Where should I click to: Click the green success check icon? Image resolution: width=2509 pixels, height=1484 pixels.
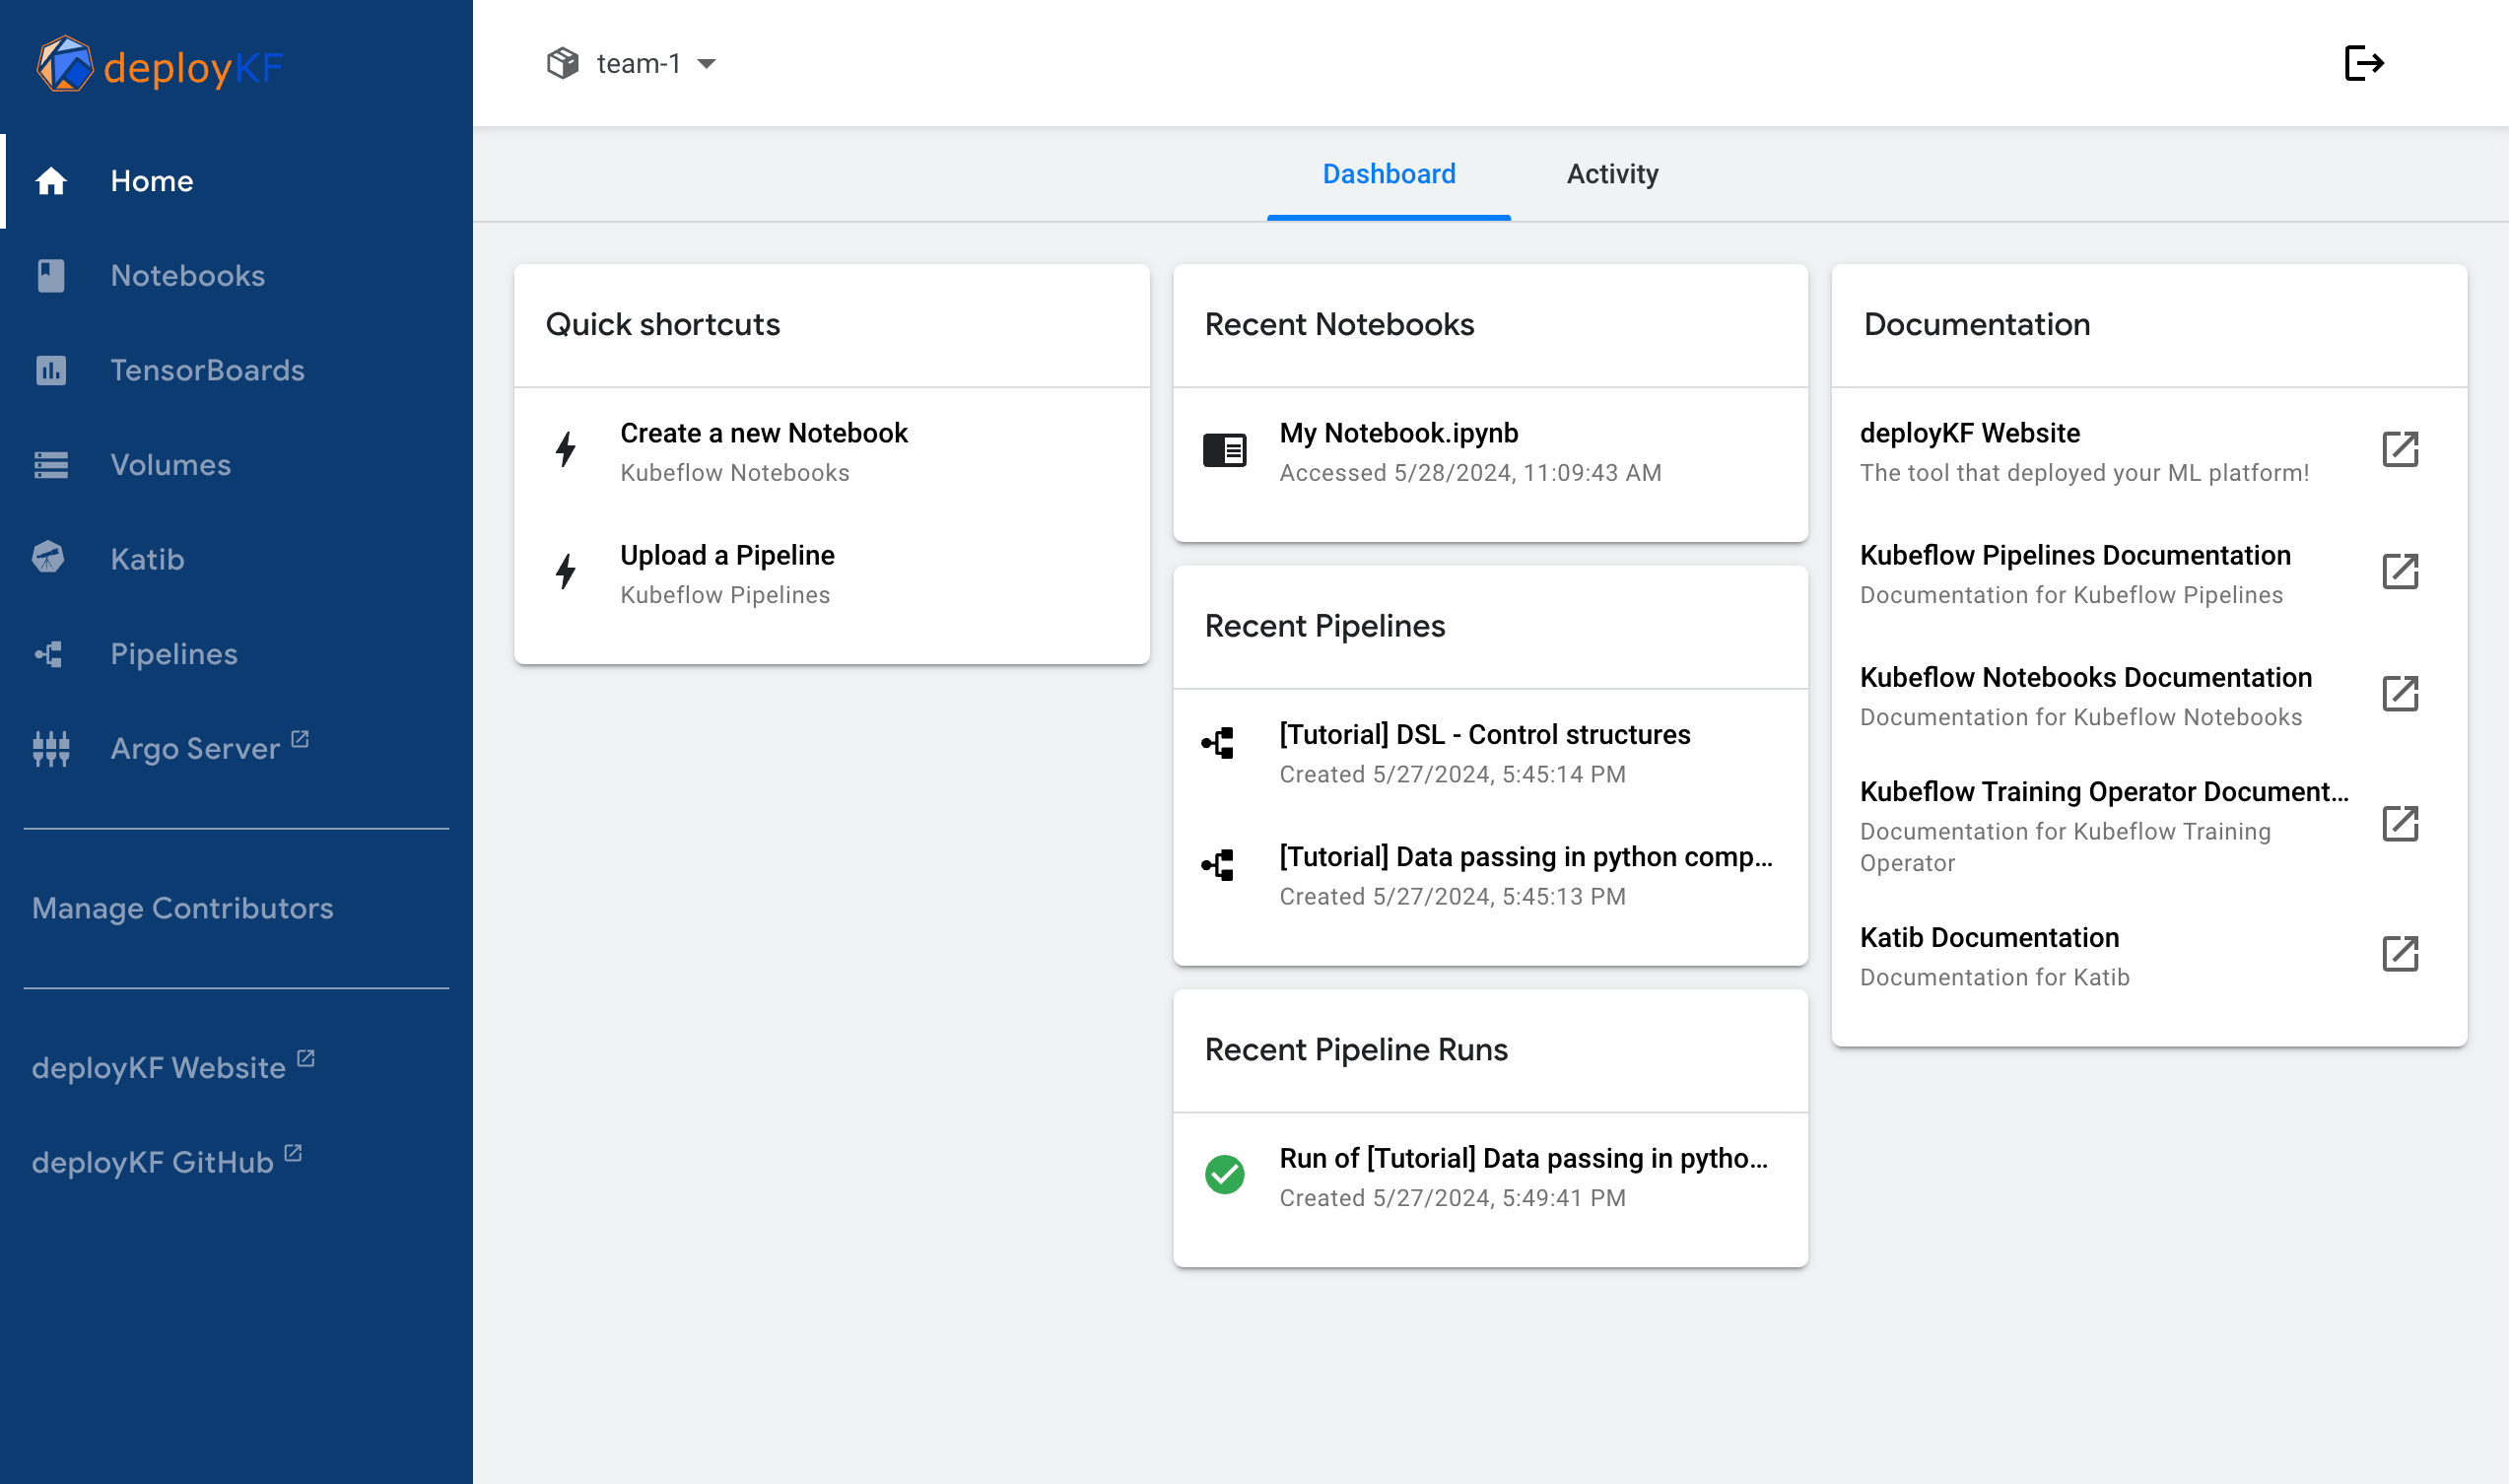(1224, 1174)
